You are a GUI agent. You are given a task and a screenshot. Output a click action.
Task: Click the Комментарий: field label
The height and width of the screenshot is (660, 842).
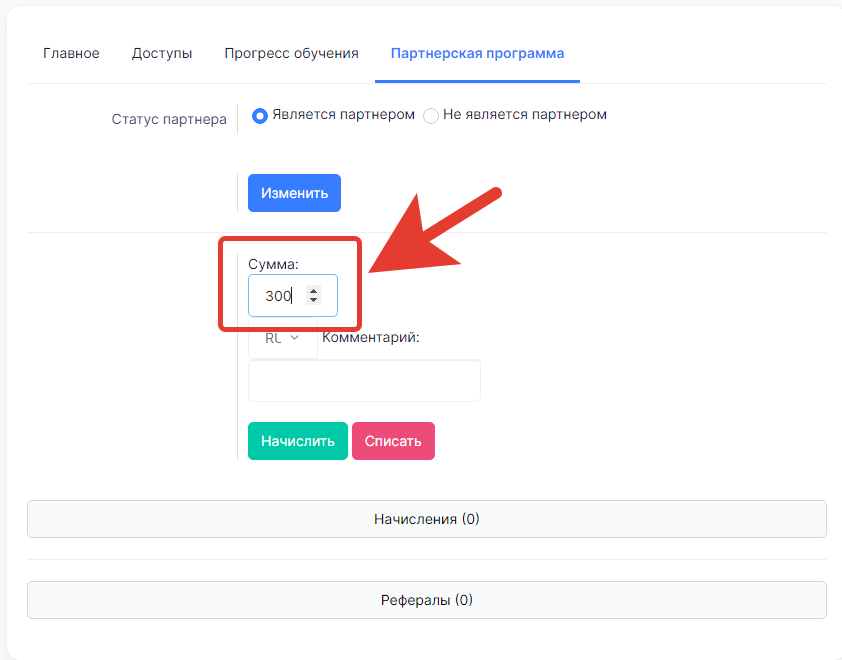371,337
